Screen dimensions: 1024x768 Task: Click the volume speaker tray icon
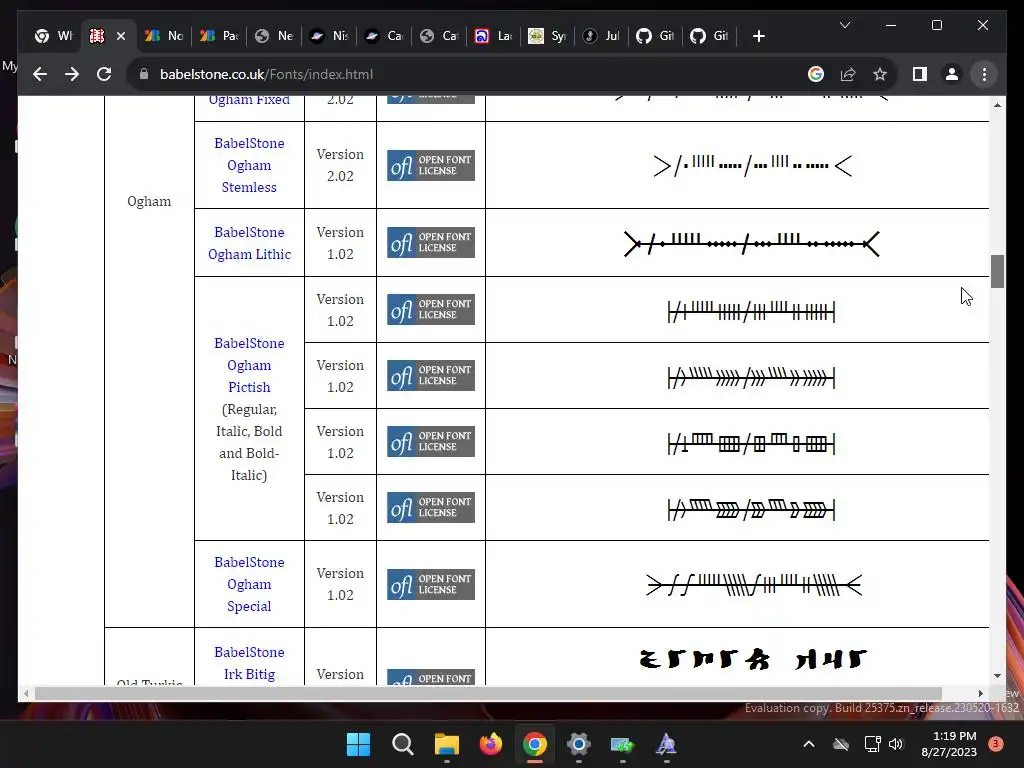click(896, 744)
